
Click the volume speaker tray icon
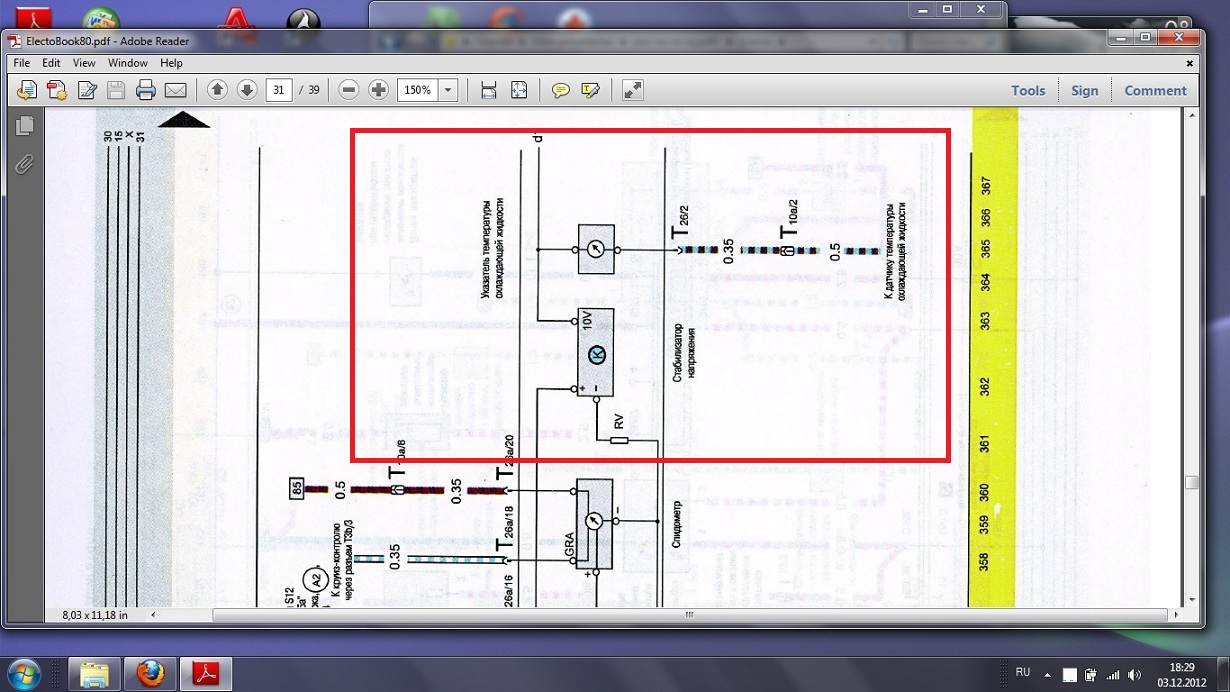(1134, 673)
